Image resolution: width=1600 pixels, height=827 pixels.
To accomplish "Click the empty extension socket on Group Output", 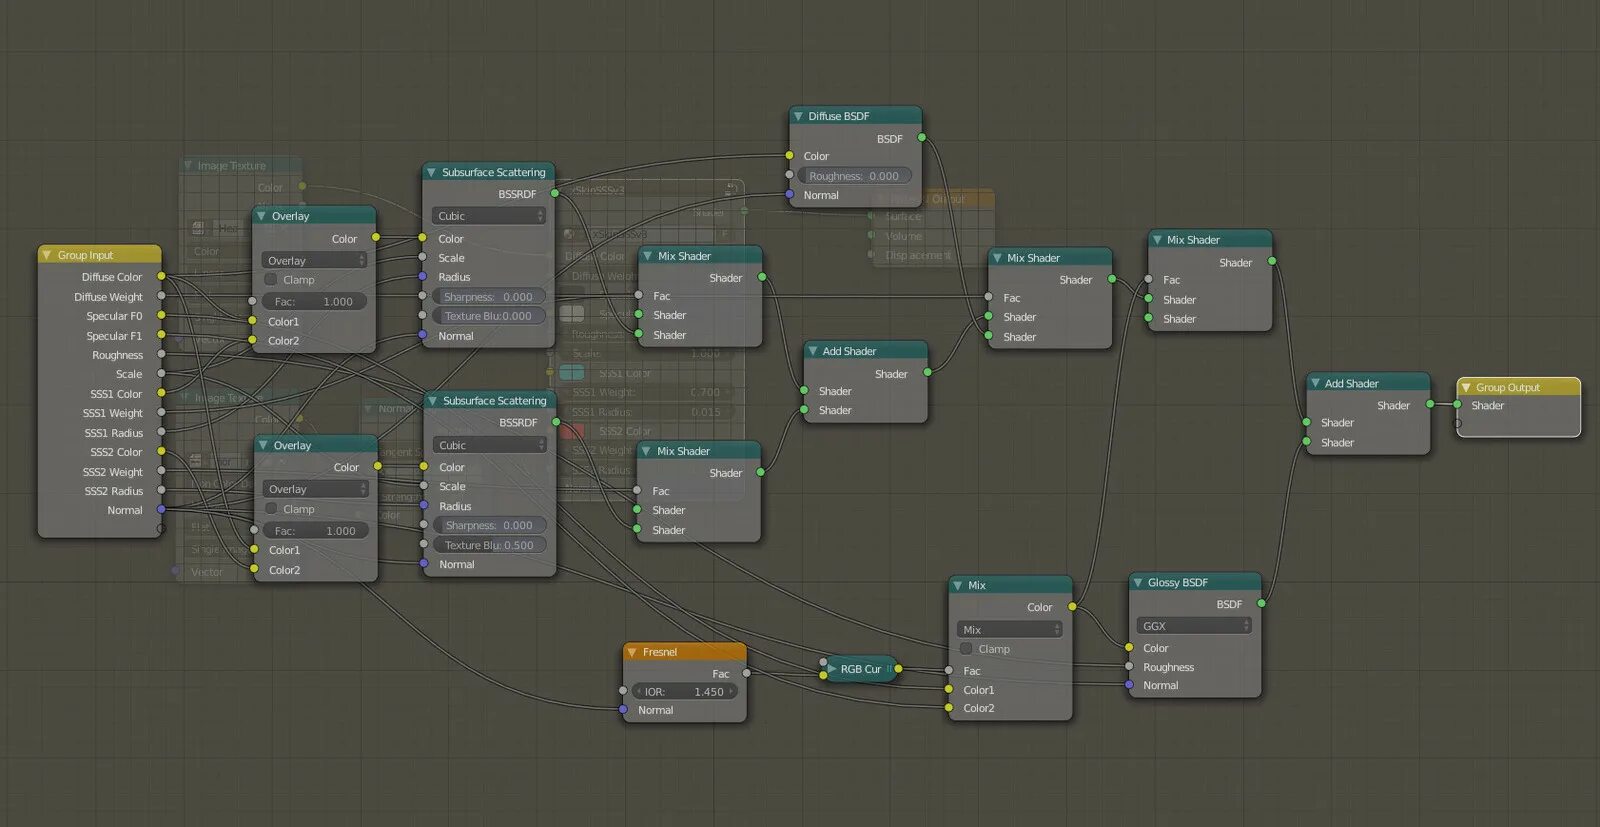I will point(1457,424).
